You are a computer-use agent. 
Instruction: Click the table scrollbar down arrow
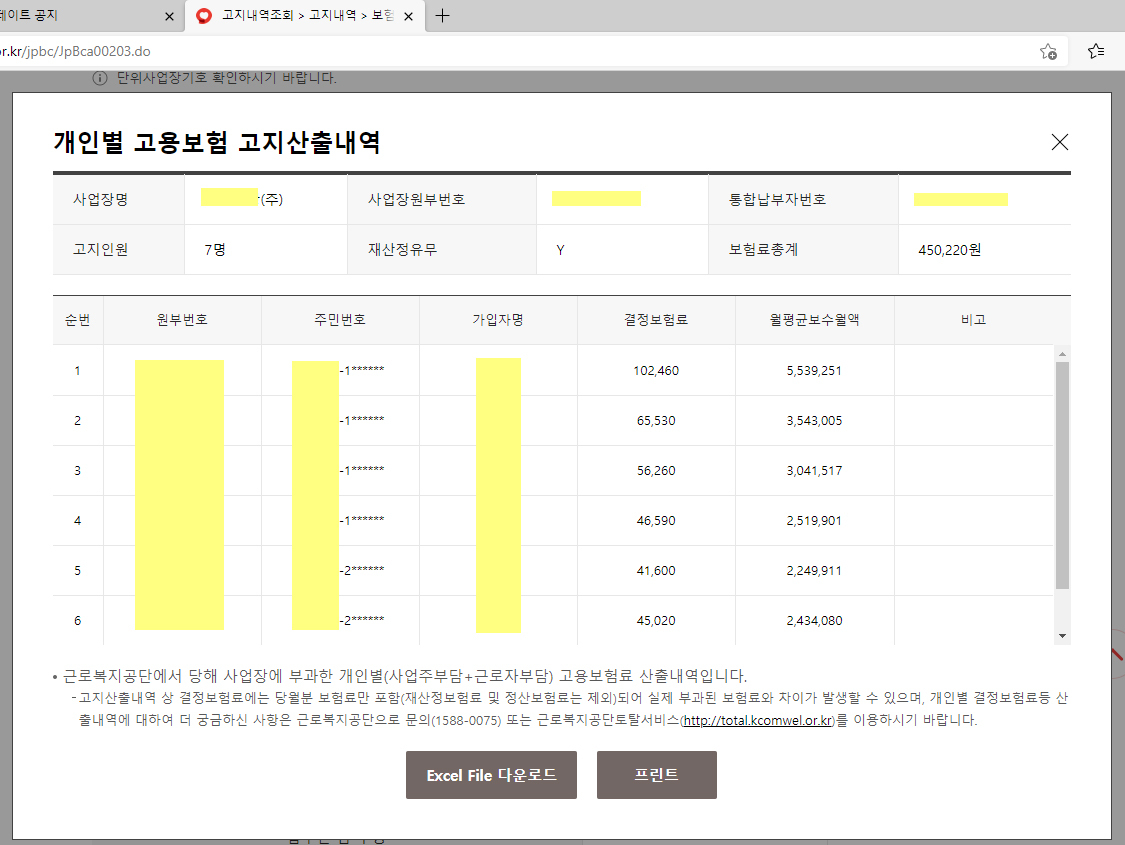click(1062, 636)
